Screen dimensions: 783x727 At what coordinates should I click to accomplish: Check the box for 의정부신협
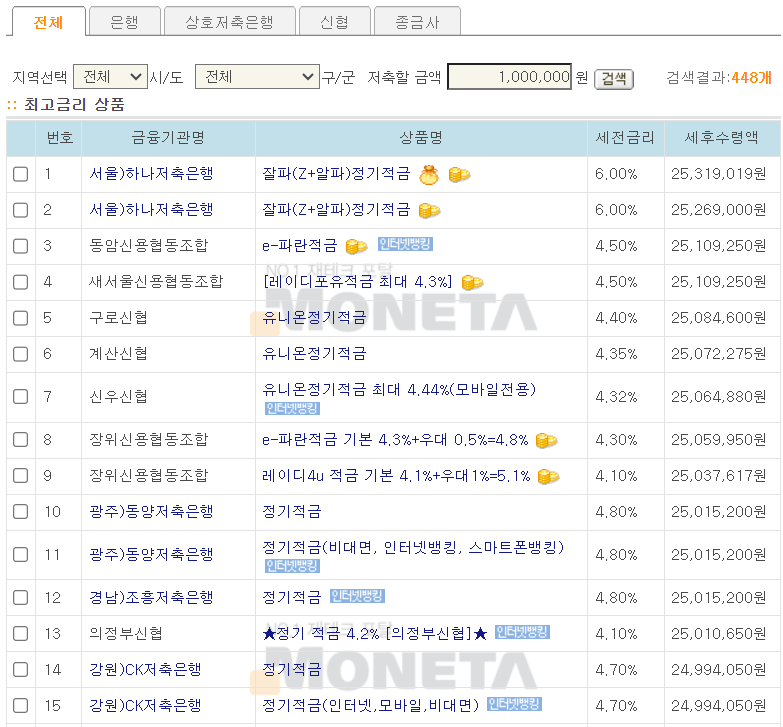(x=20, y=634)
